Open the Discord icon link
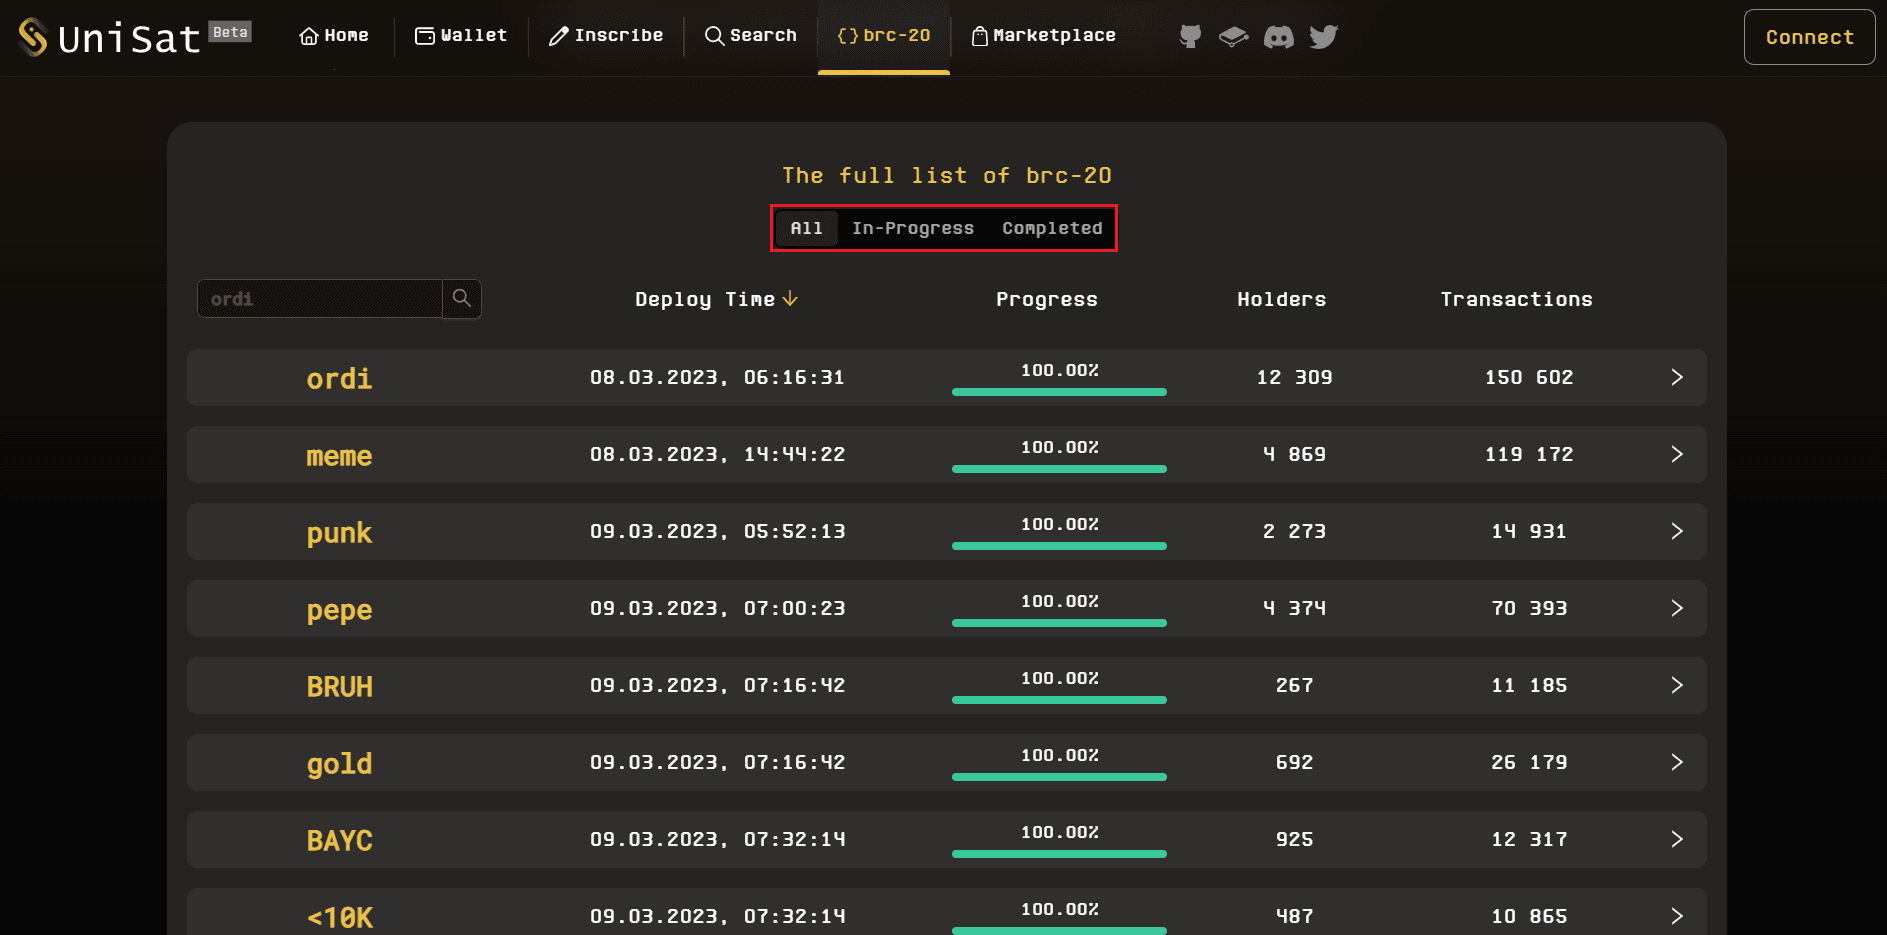The width and height of the screenshot is (1887, 935). pyautogui.click(x=1278, y=37)
